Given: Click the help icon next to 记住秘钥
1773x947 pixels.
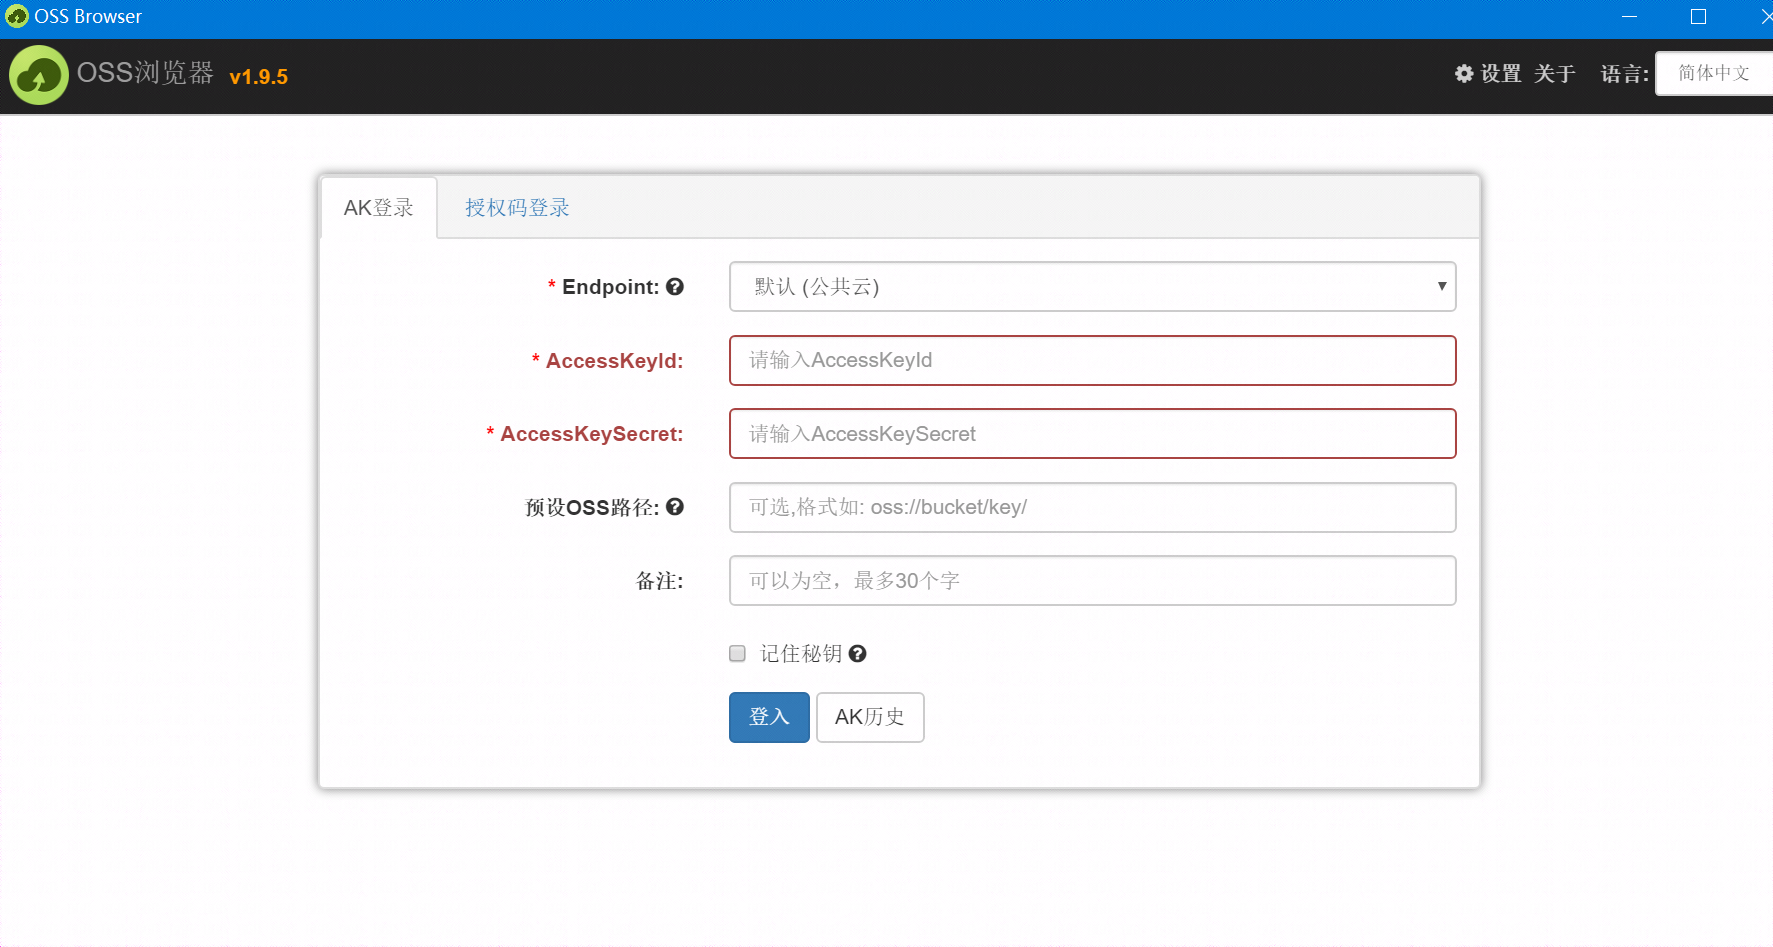Looking at the screenshot, I should (858, 653).
